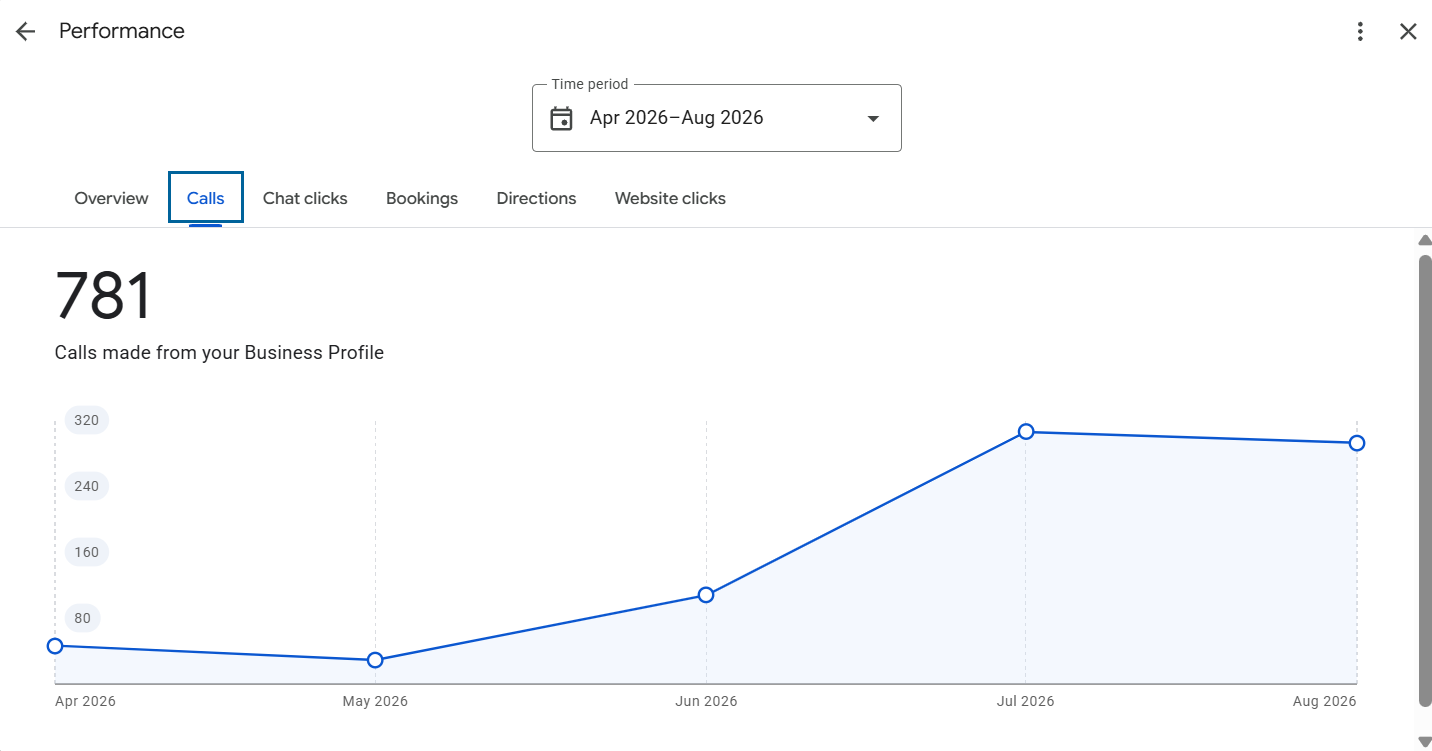Click the 'Jun 2026' x-axis label
The image size is (1432, 751).
[706, 701]
